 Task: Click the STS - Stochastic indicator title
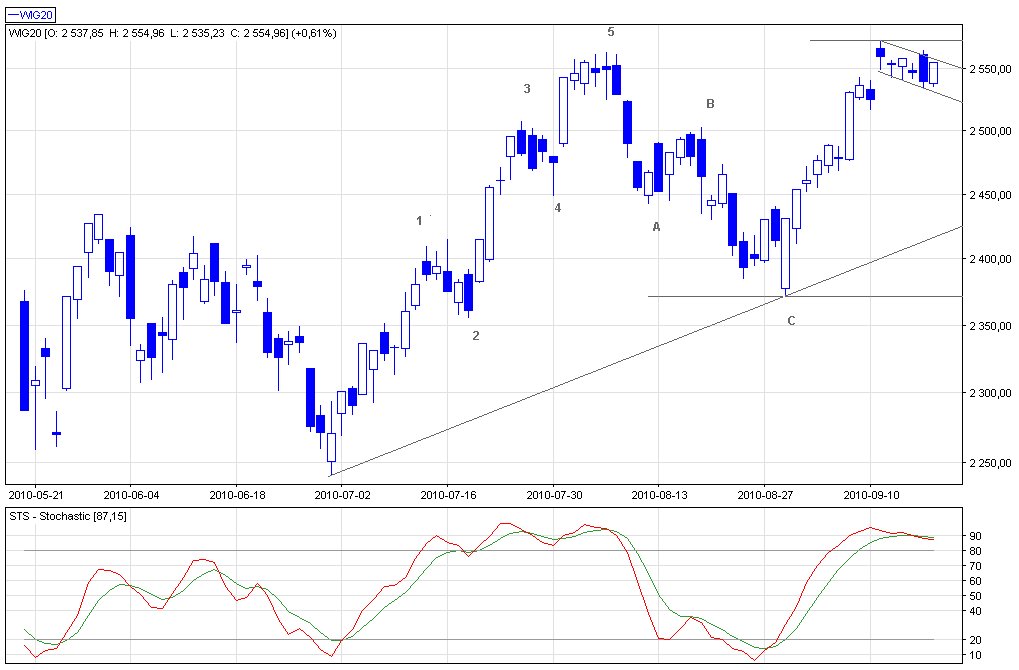pyautogui.click(x=66, y=516)
